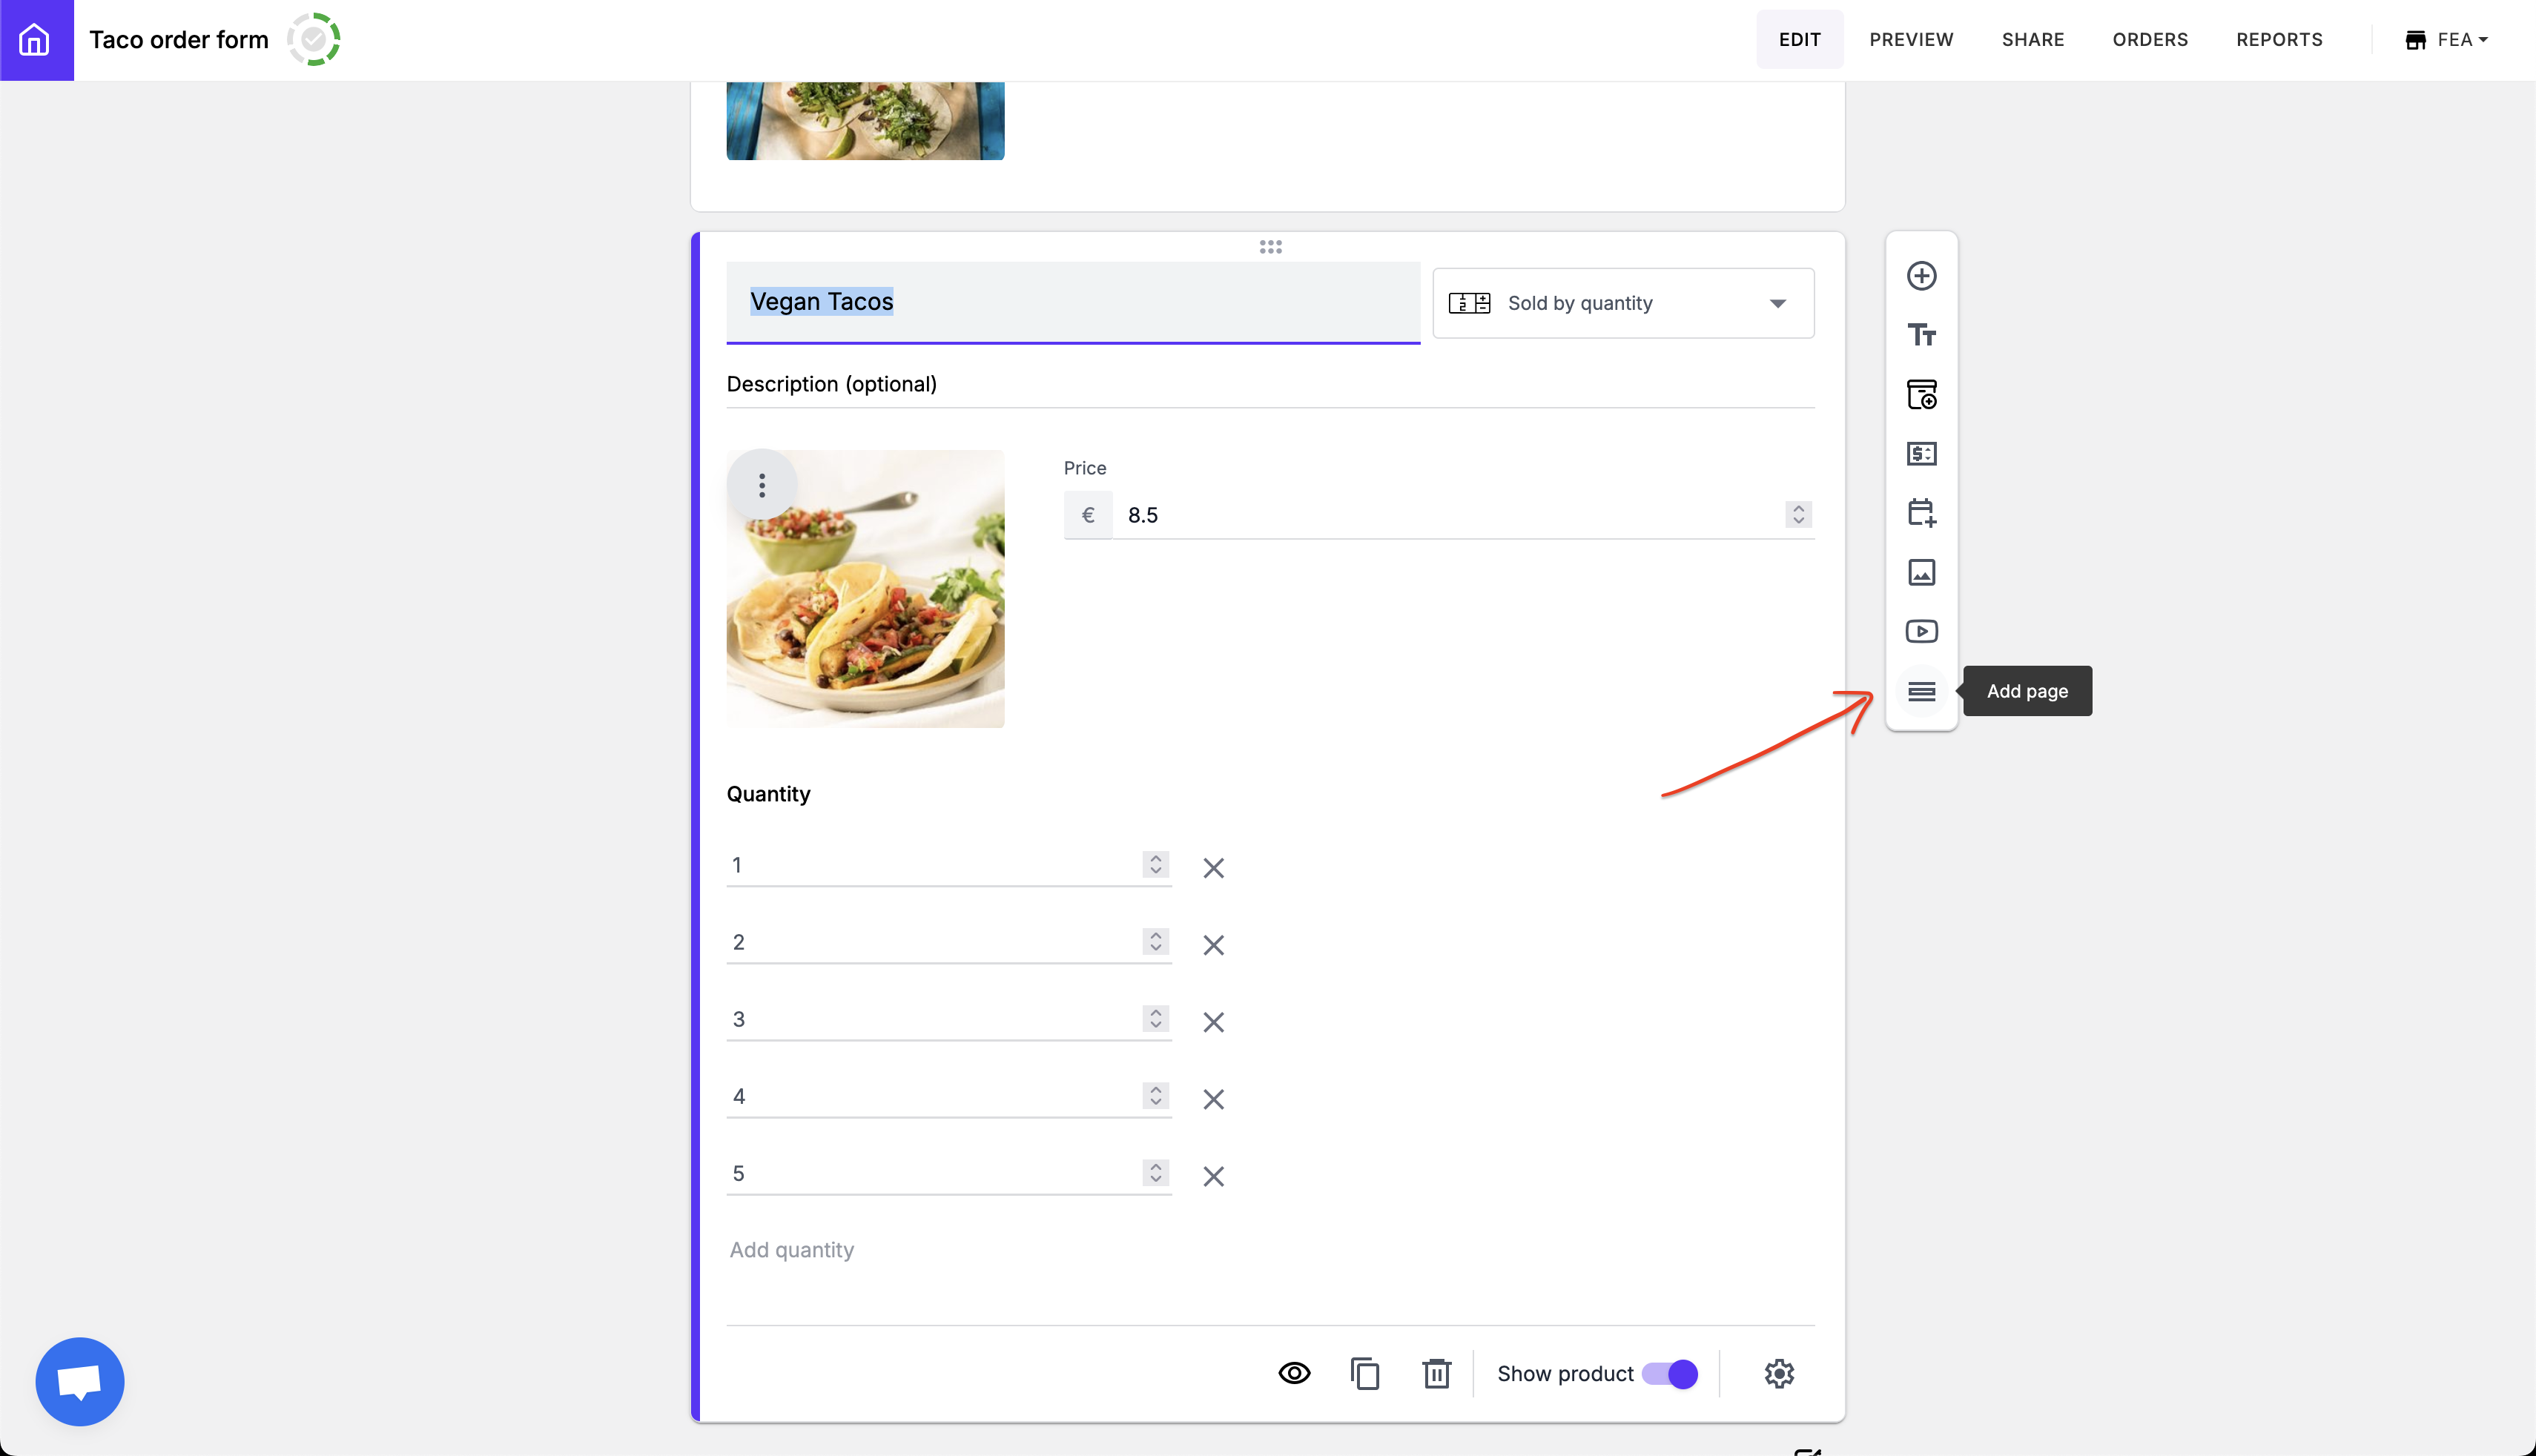Click the Taco order form title

[x=179, y=40]
